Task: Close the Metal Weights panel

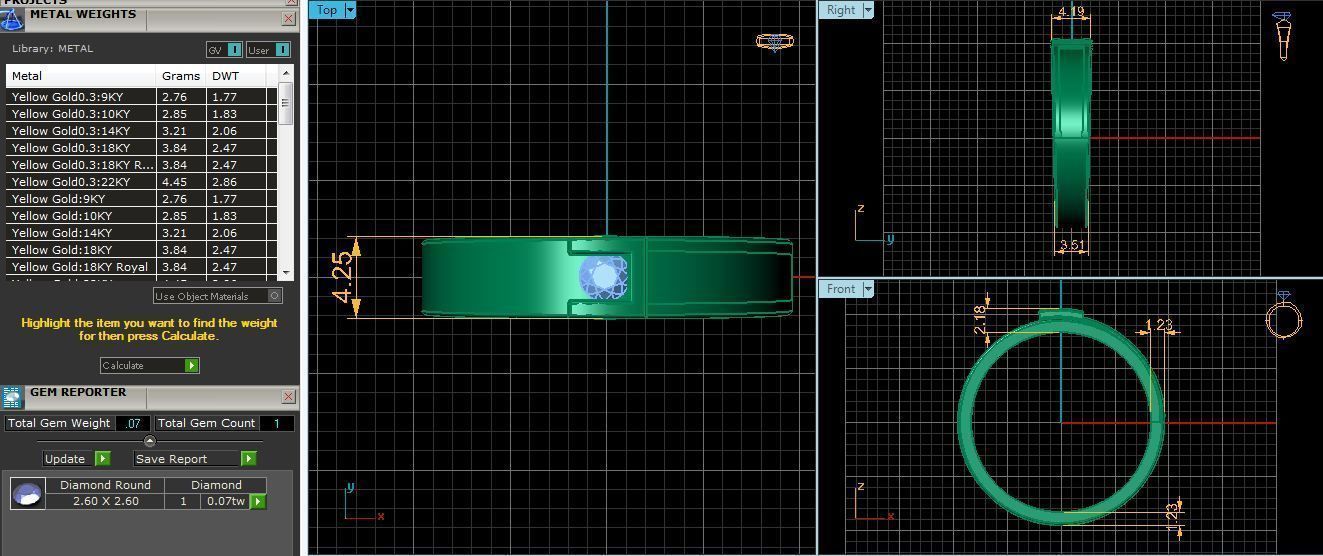Action: coord(288,18)
